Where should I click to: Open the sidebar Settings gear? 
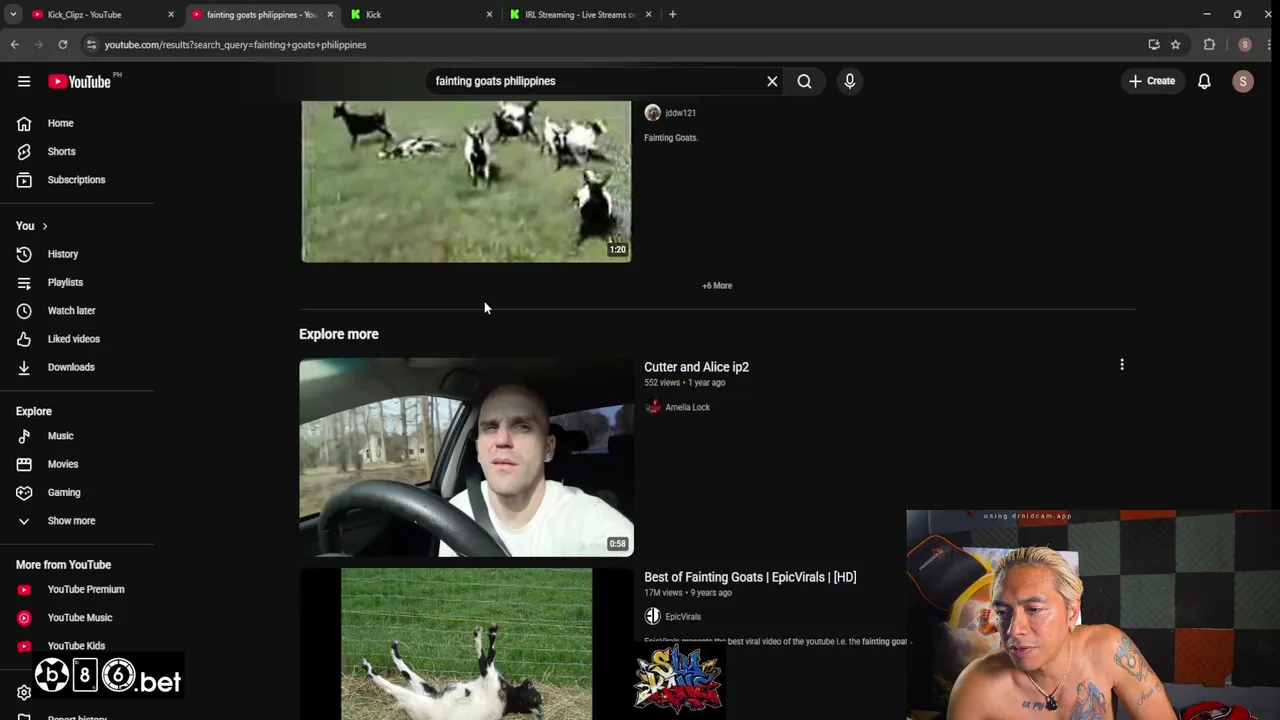(x=24, y=692)
